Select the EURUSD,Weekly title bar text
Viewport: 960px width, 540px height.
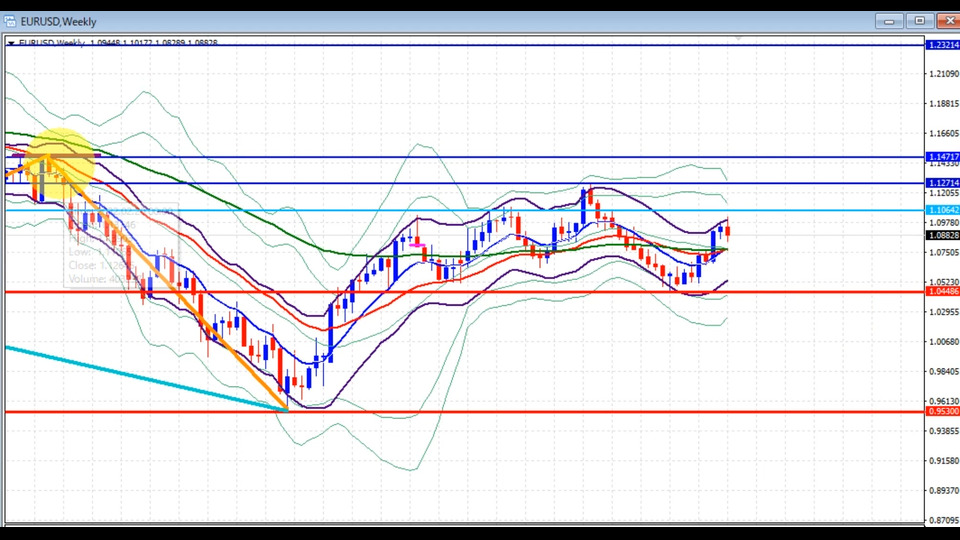tap(59, 21)
